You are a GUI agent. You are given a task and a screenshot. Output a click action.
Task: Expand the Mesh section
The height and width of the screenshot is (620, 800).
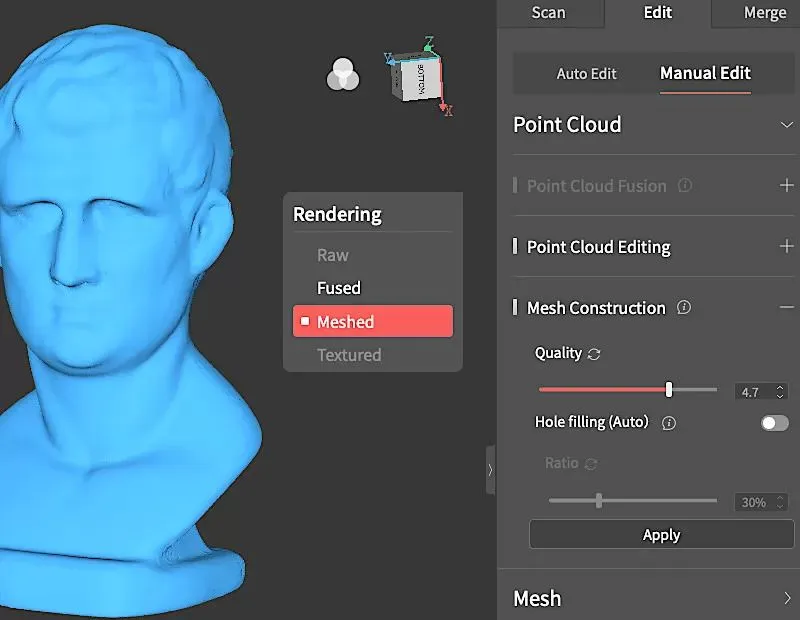[787, 599]
